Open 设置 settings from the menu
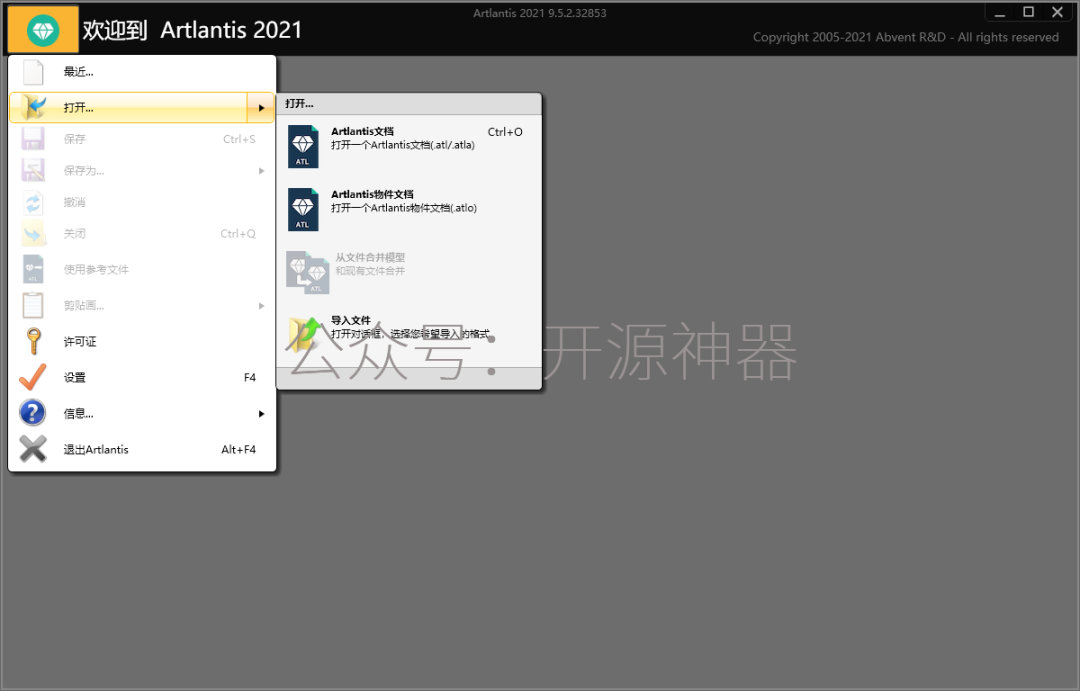 142,377
